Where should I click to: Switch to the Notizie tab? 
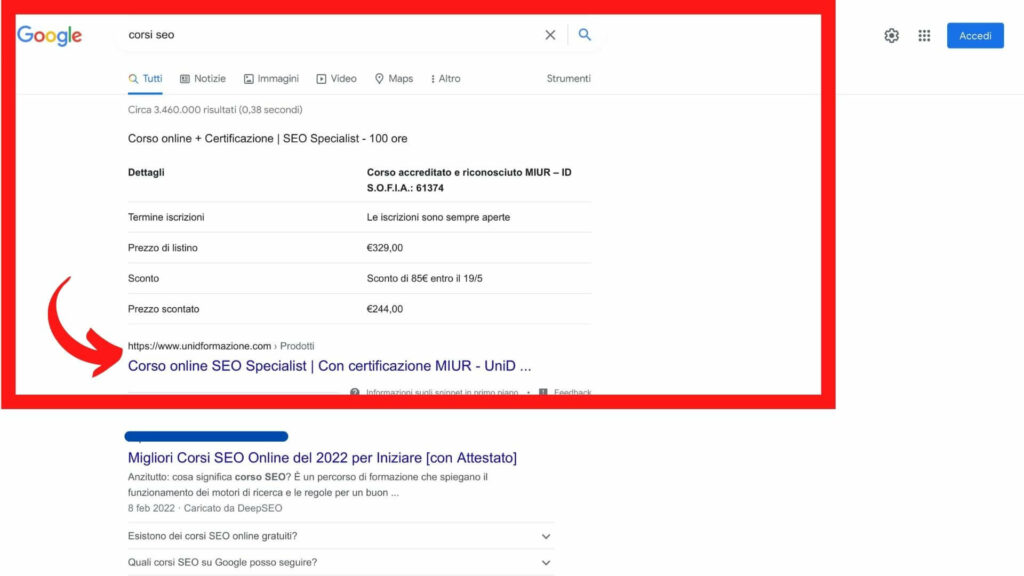point(202,79)
